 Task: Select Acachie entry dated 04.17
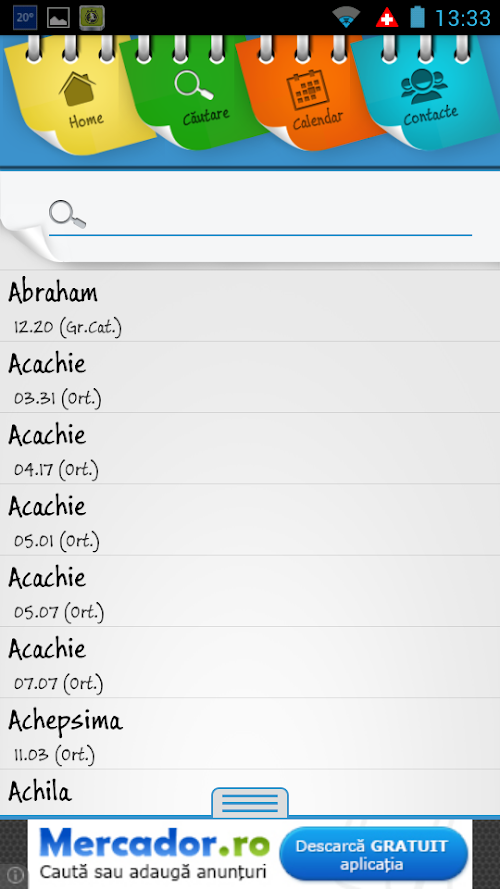pyautogui.click(x=250, y=448)
